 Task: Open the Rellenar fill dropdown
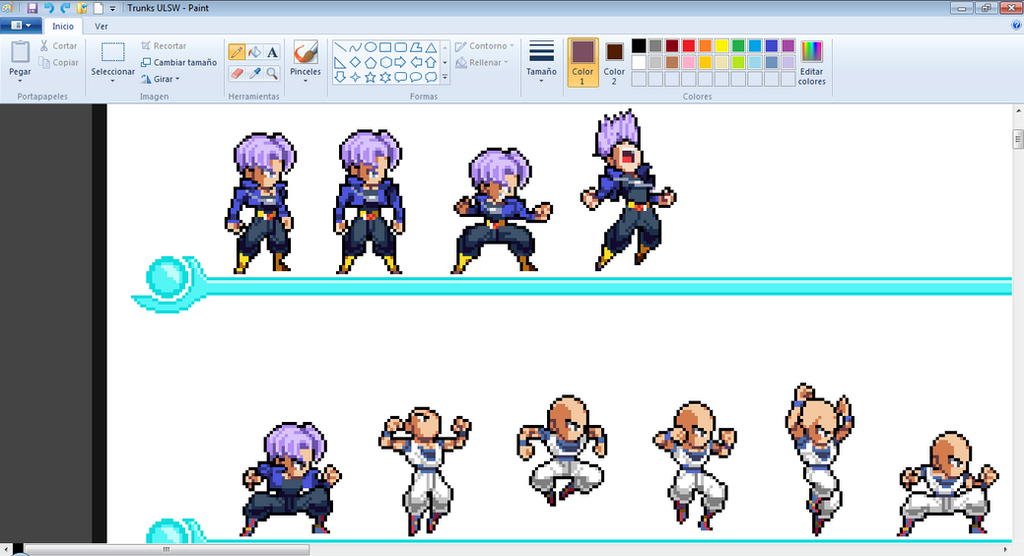pyautogui.click(x=481, y=63)
